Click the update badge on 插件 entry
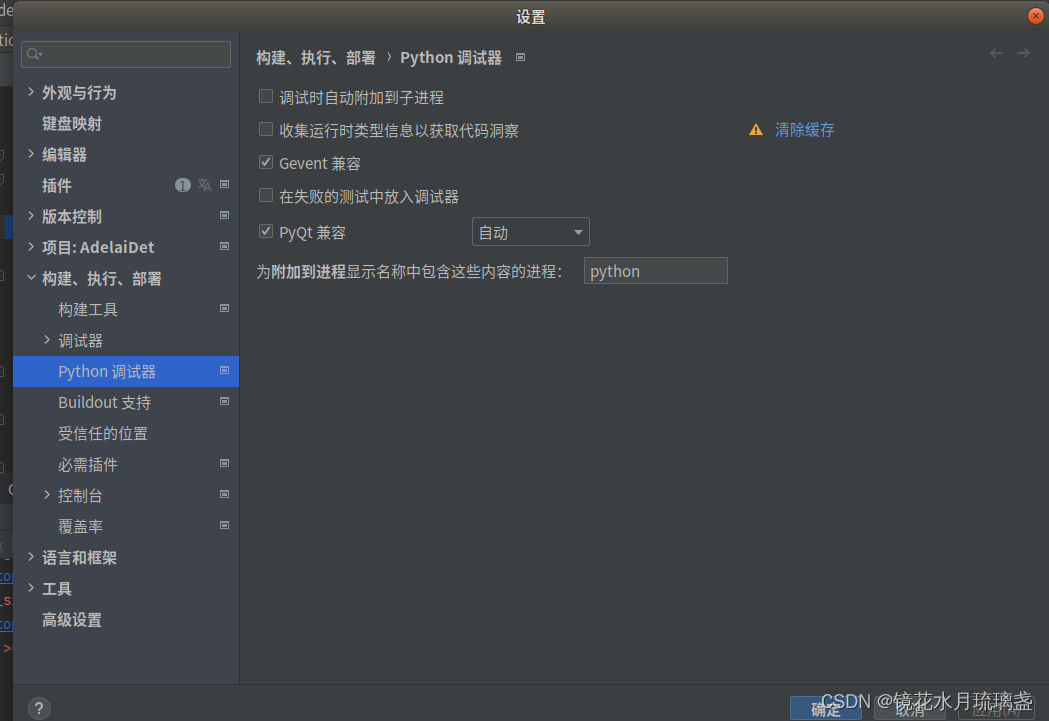The width and height of the screenshot is (1049, 721). point(181,185)
